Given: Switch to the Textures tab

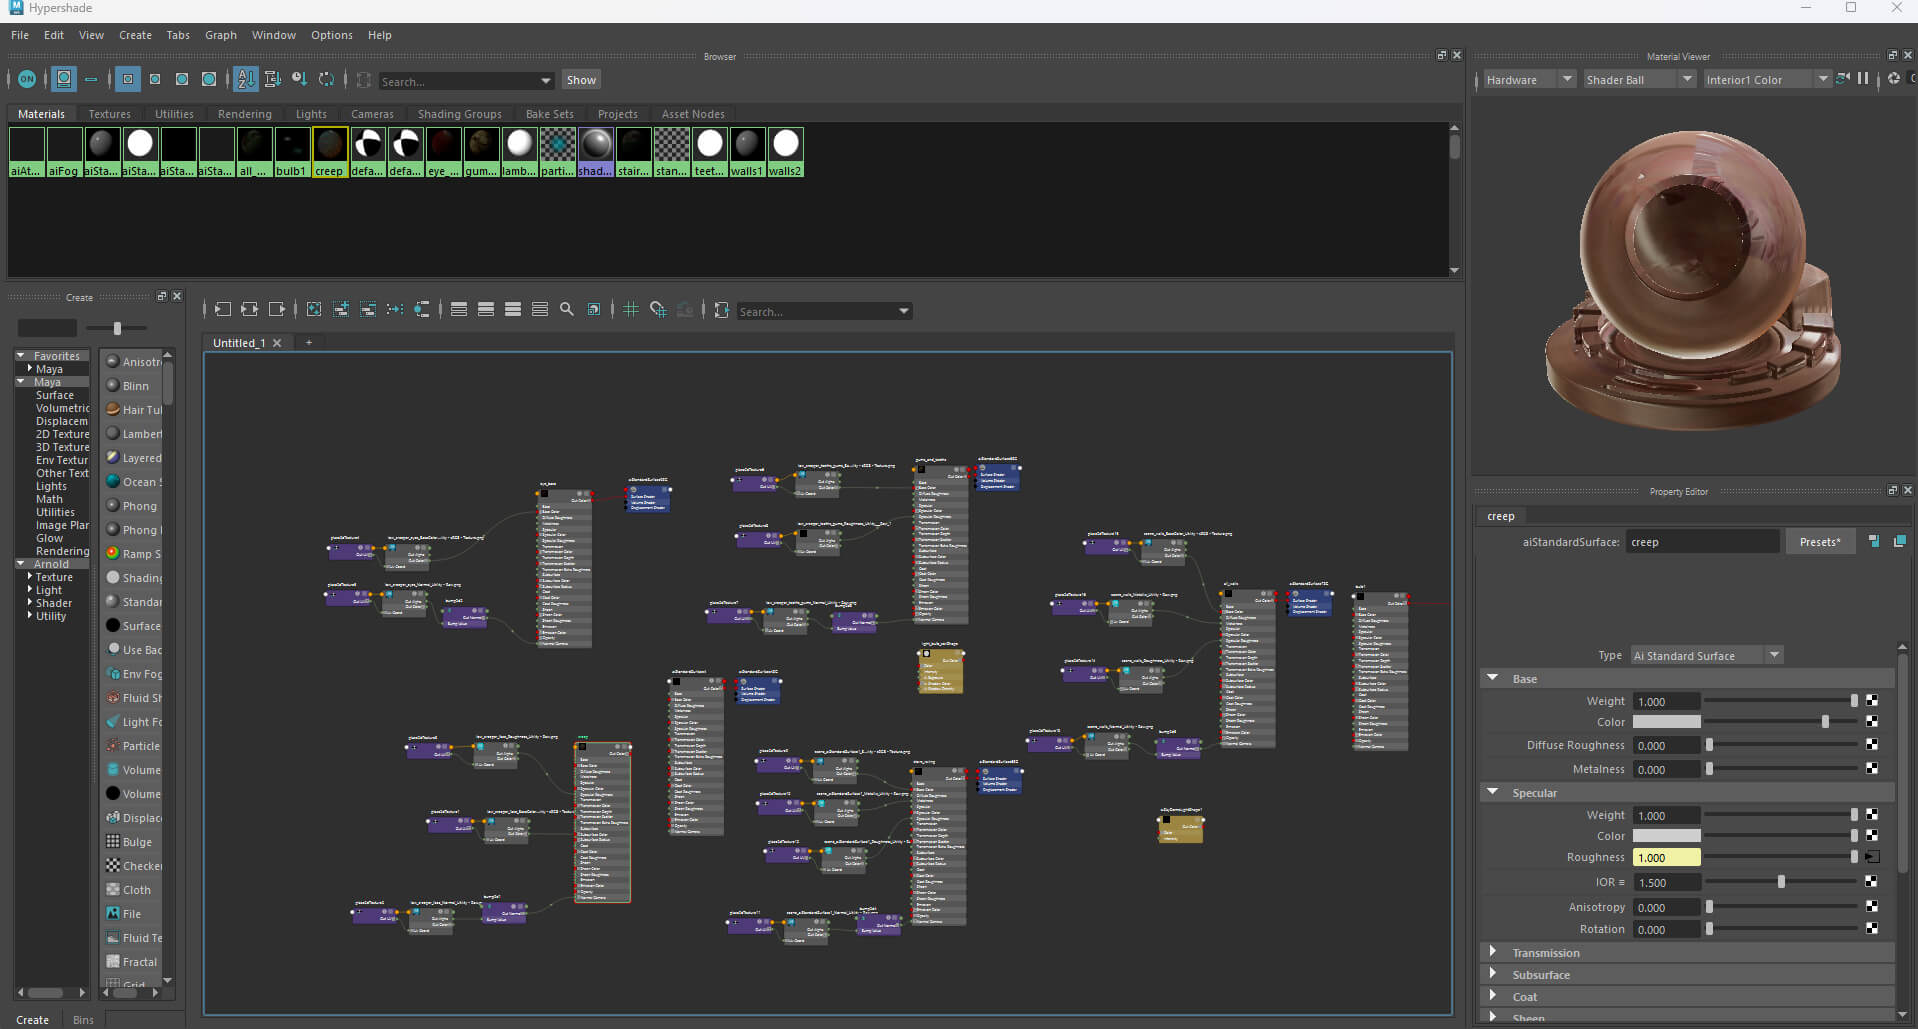Looking at the screenshot, I should point(110,114).
